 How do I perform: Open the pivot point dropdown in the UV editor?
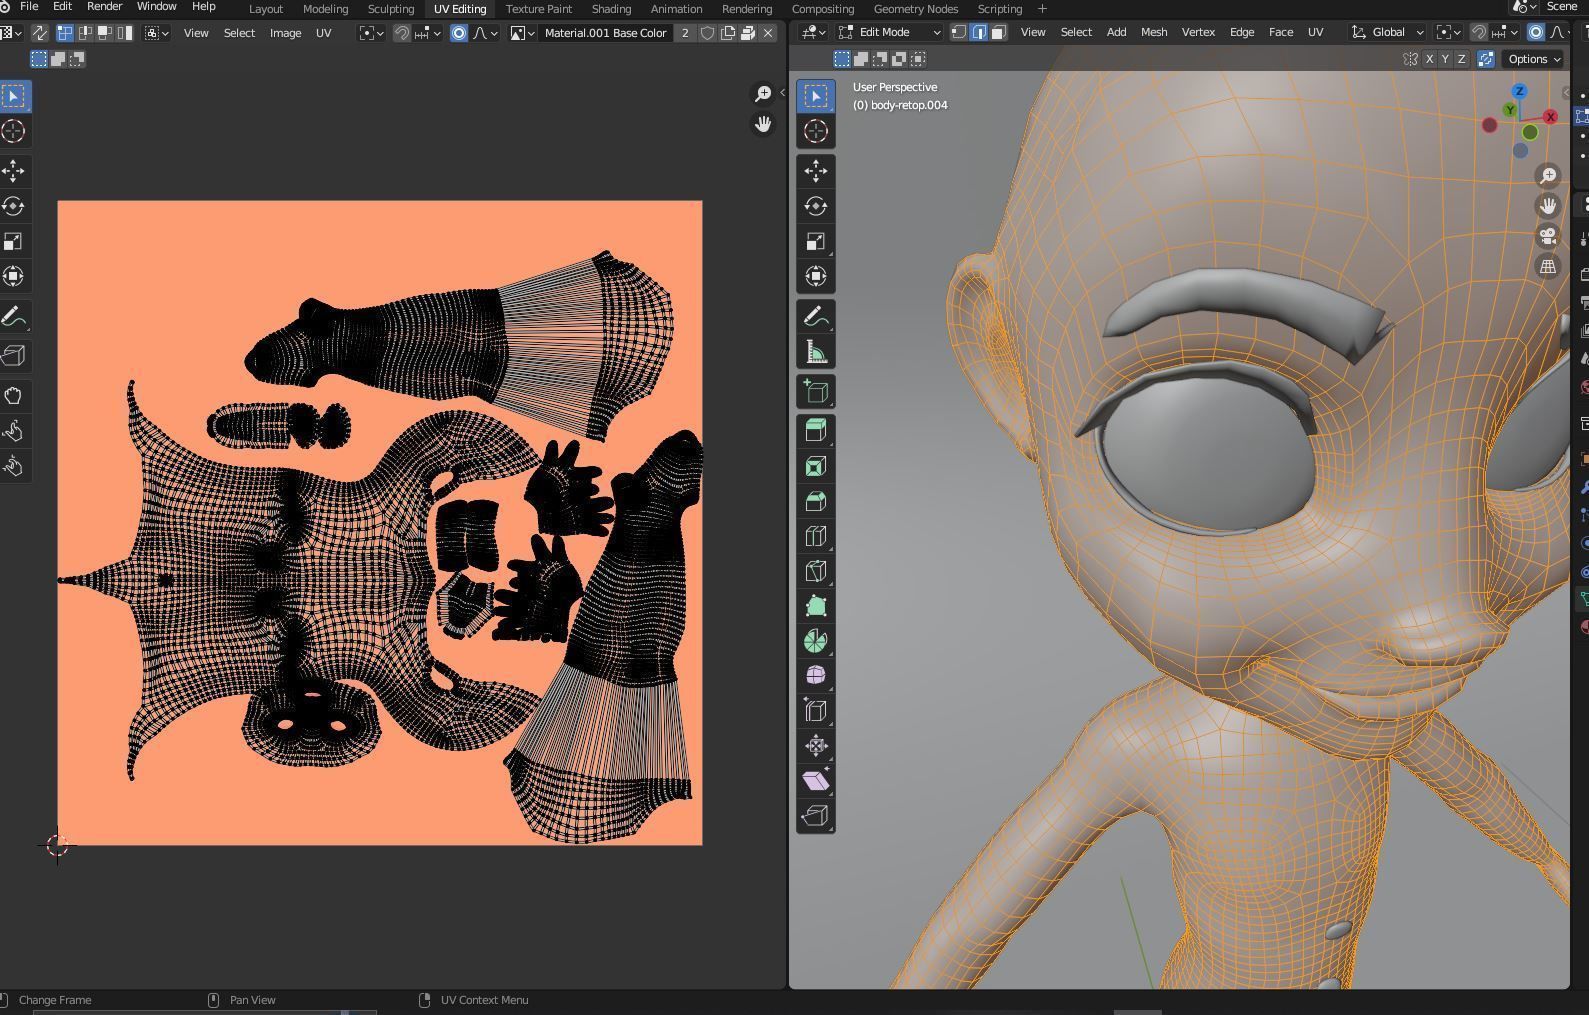coord(372,33)
